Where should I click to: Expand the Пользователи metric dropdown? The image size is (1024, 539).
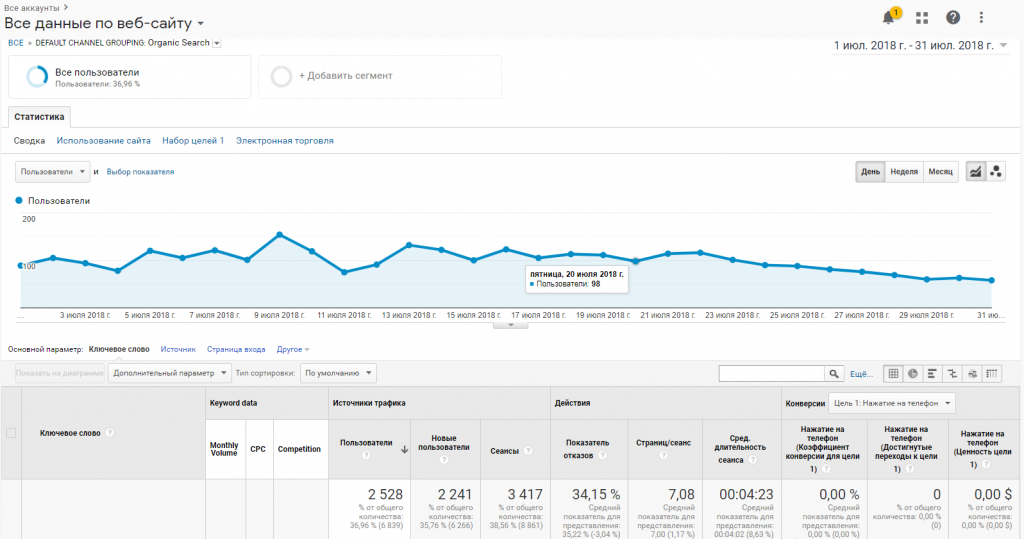(53, 172)
